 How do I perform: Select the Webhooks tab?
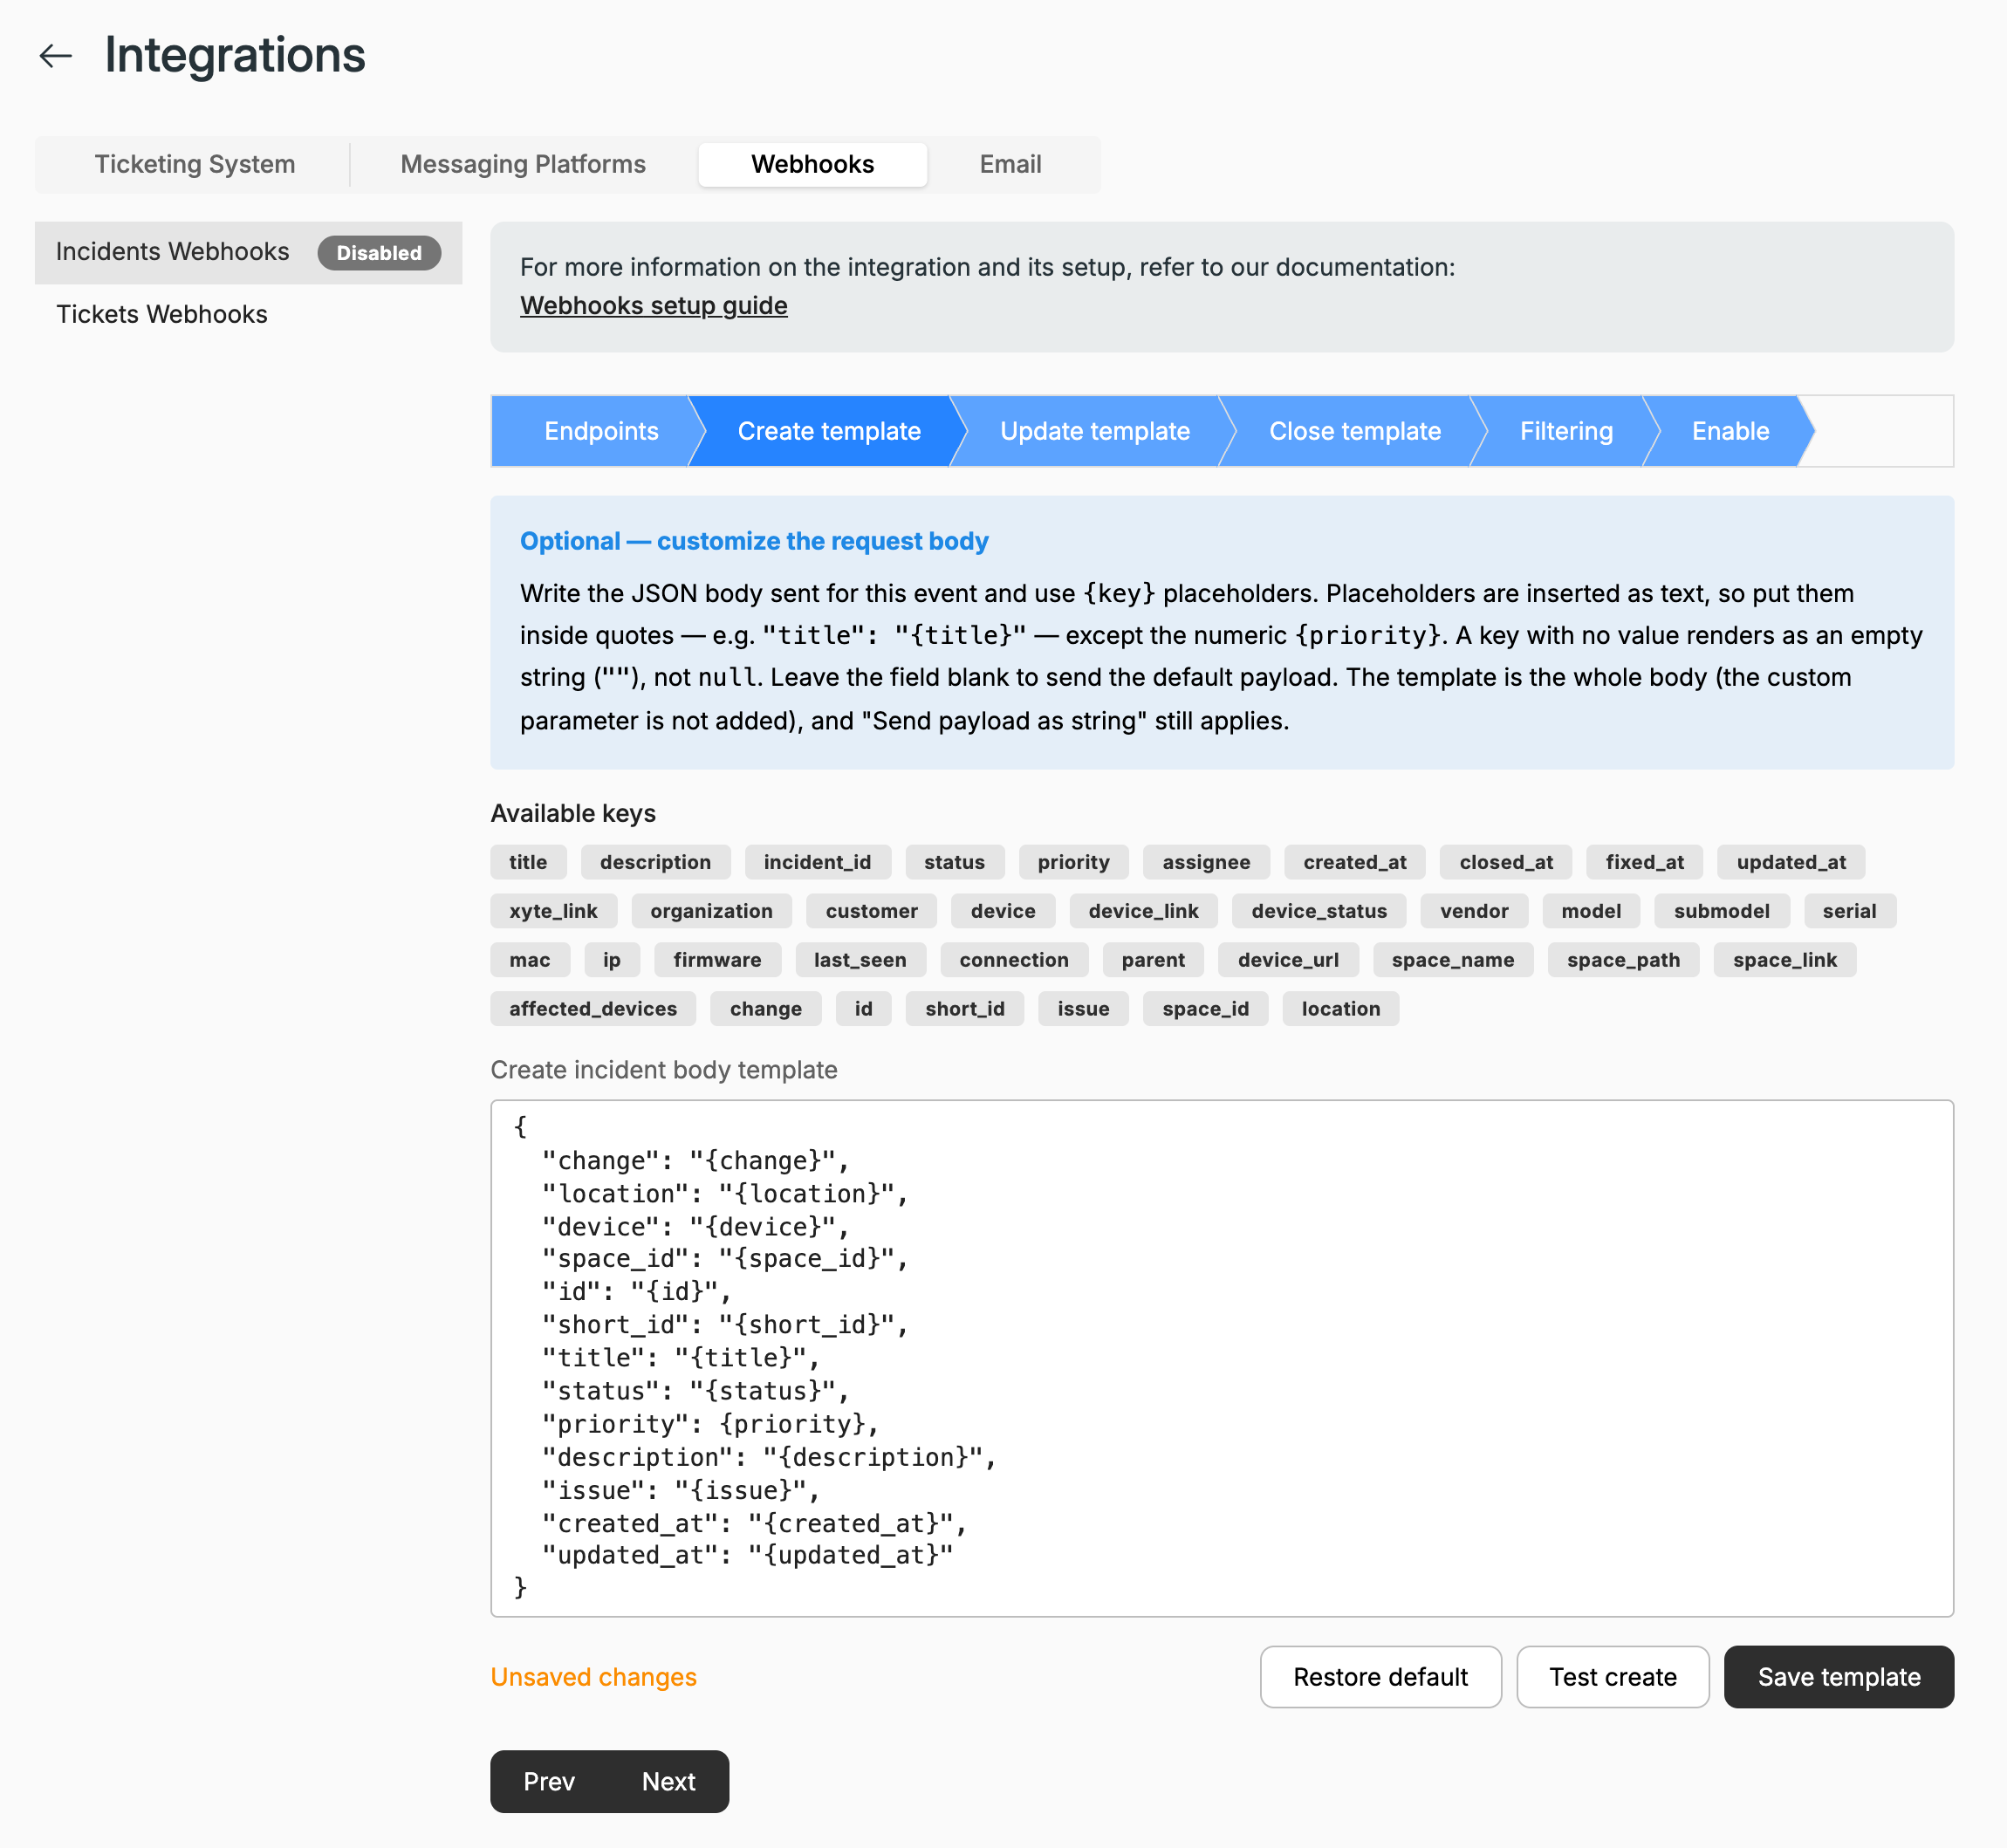[812, 164]
